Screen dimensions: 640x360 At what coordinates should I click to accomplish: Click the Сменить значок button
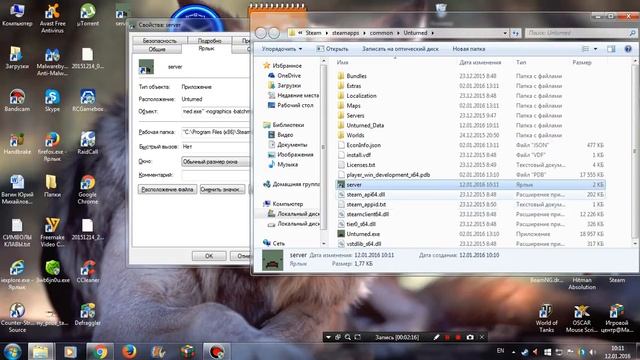coord(222,189)
